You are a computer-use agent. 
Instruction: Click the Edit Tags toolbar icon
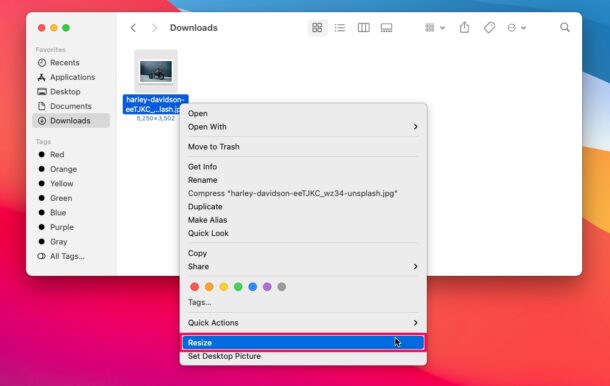tap(489, 28)
